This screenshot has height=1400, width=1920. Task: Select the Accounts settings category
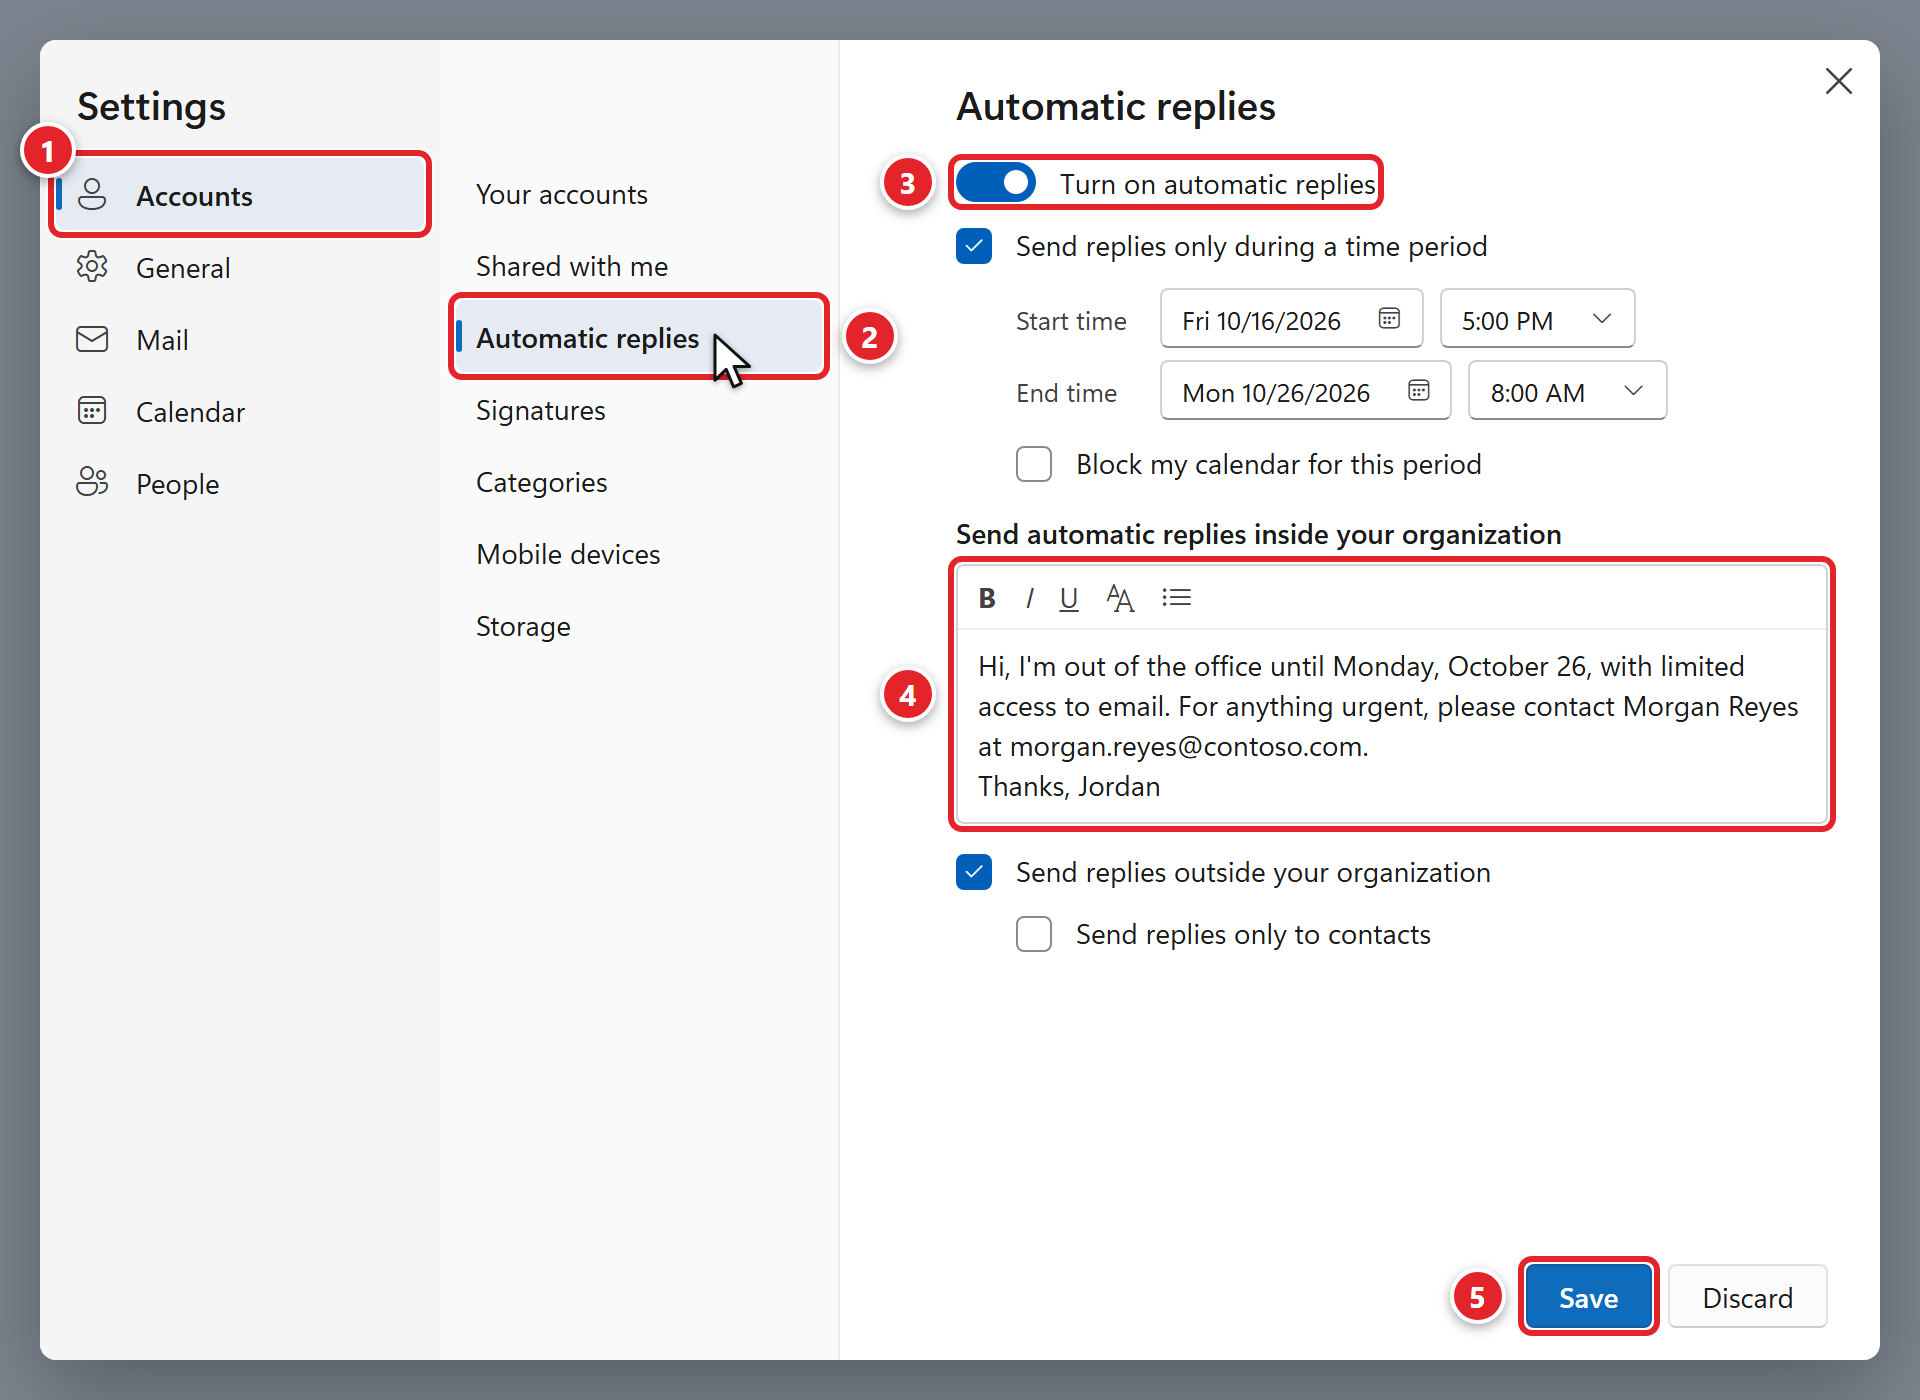click(240, 195)
